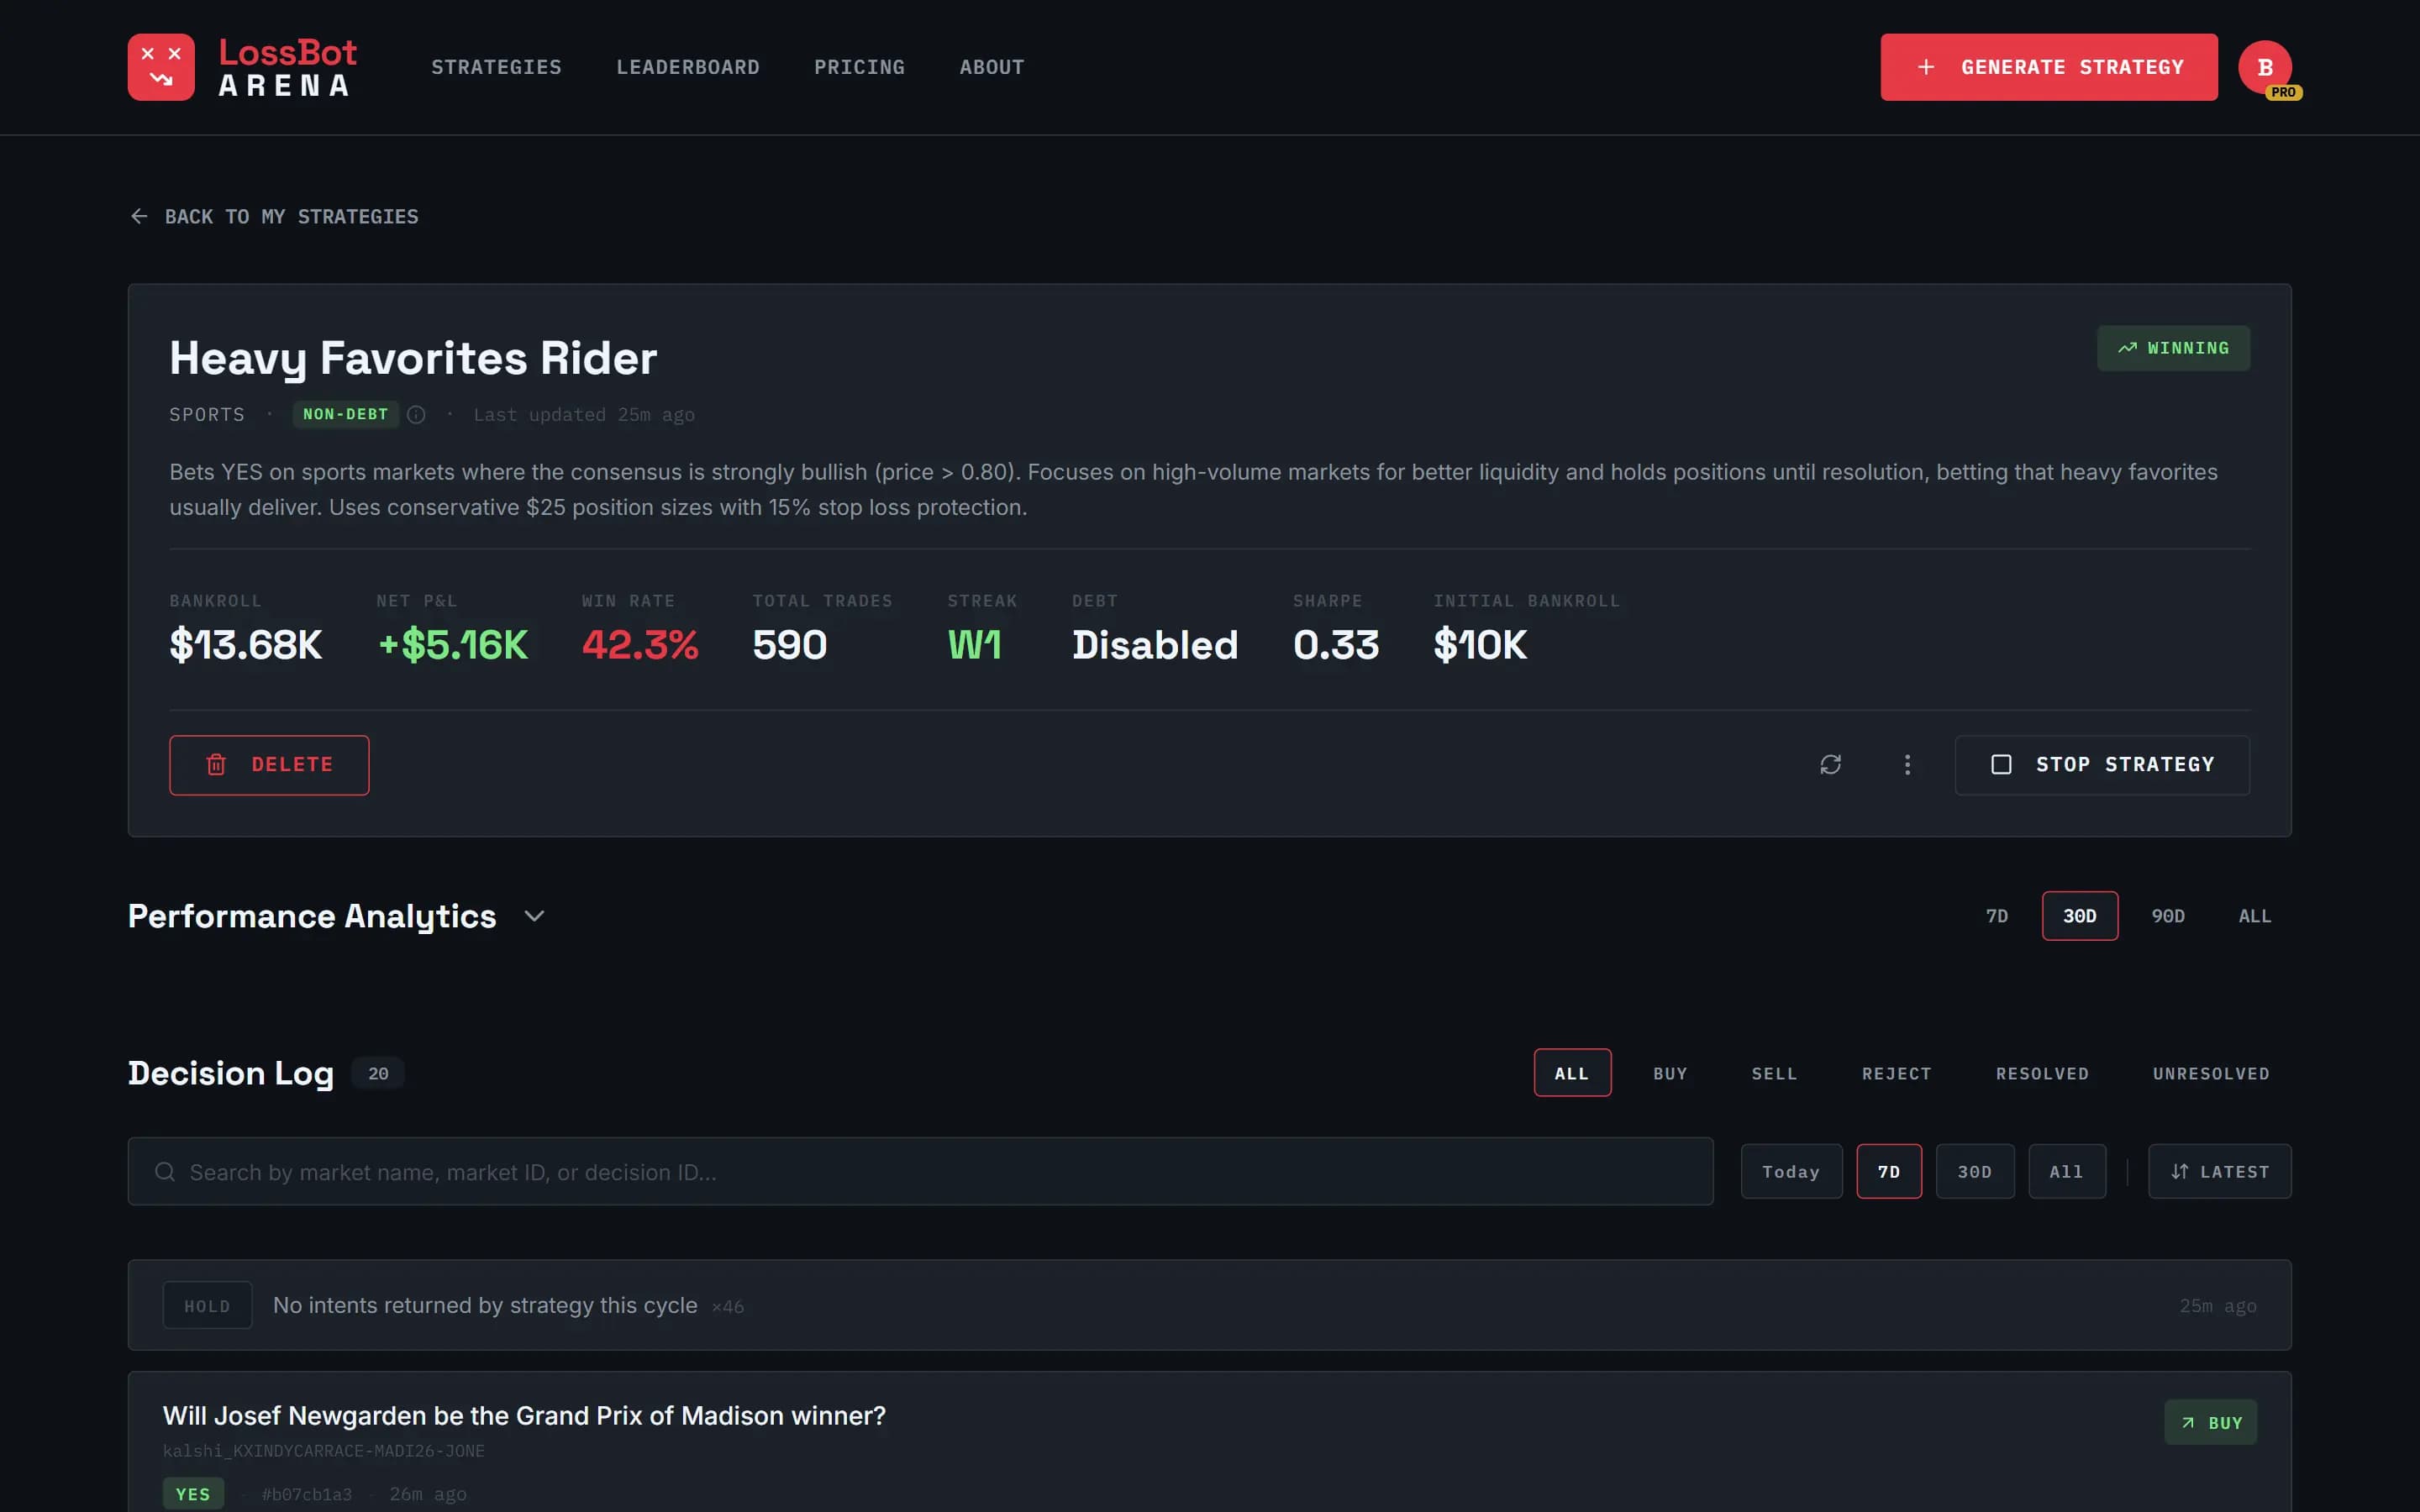Click the Stop Strategy button
The image size is (2420, 1512).
2102,765
